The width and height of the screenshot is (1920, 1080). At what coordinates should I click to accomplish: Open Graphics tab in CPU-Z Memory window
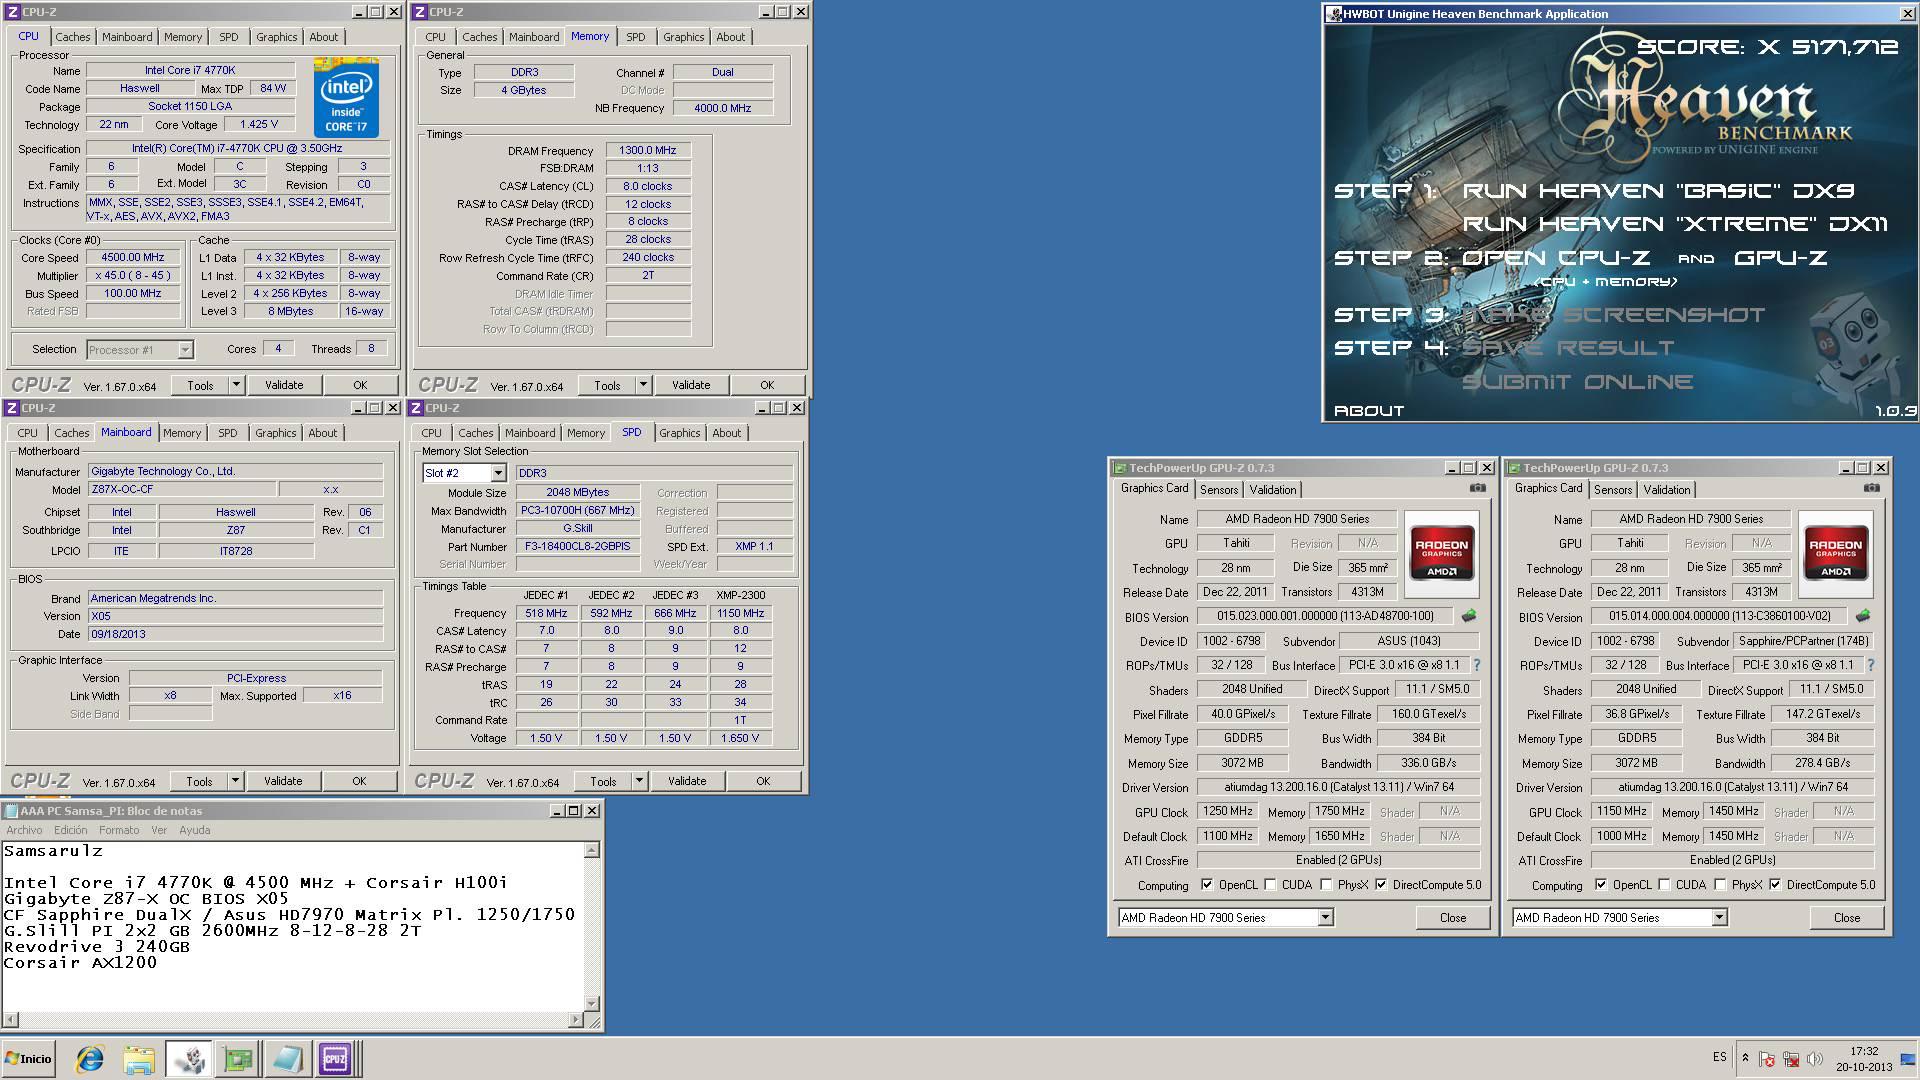coord(684,37)
